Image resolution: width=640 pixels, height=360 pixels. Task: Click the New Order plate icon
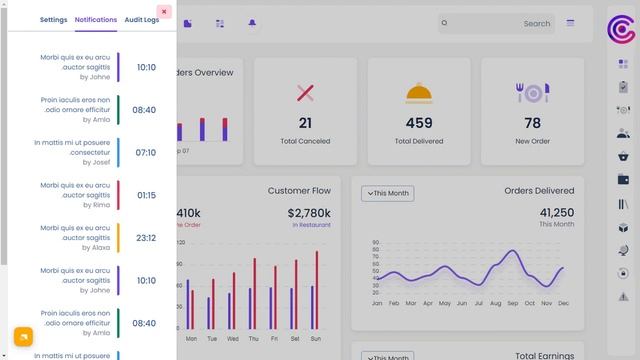[532, 93]
